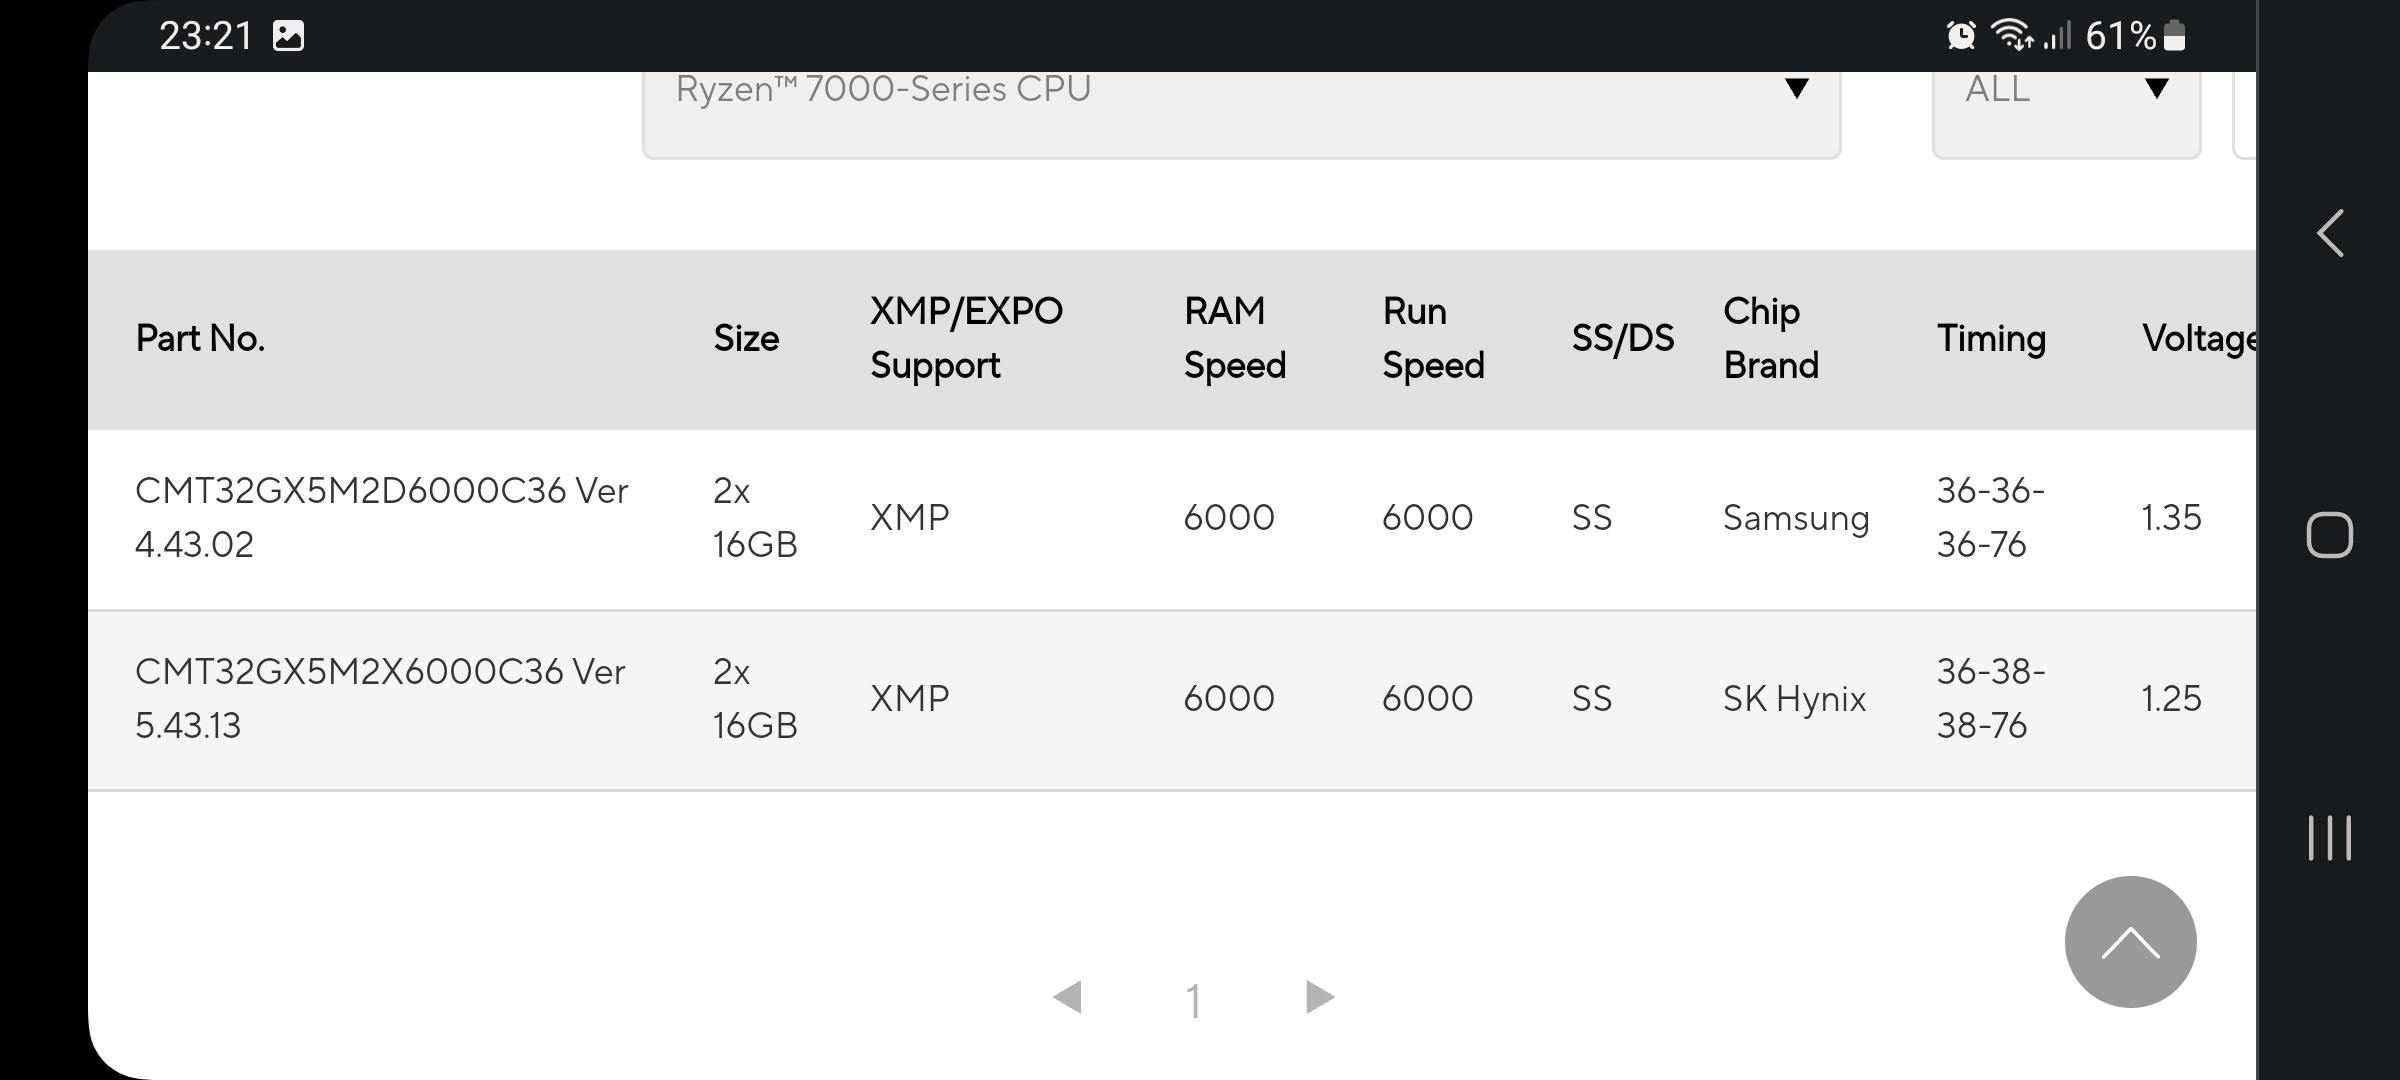Select the Part No. column header
Screen dimensions: 2400x1080
[200, 339]
